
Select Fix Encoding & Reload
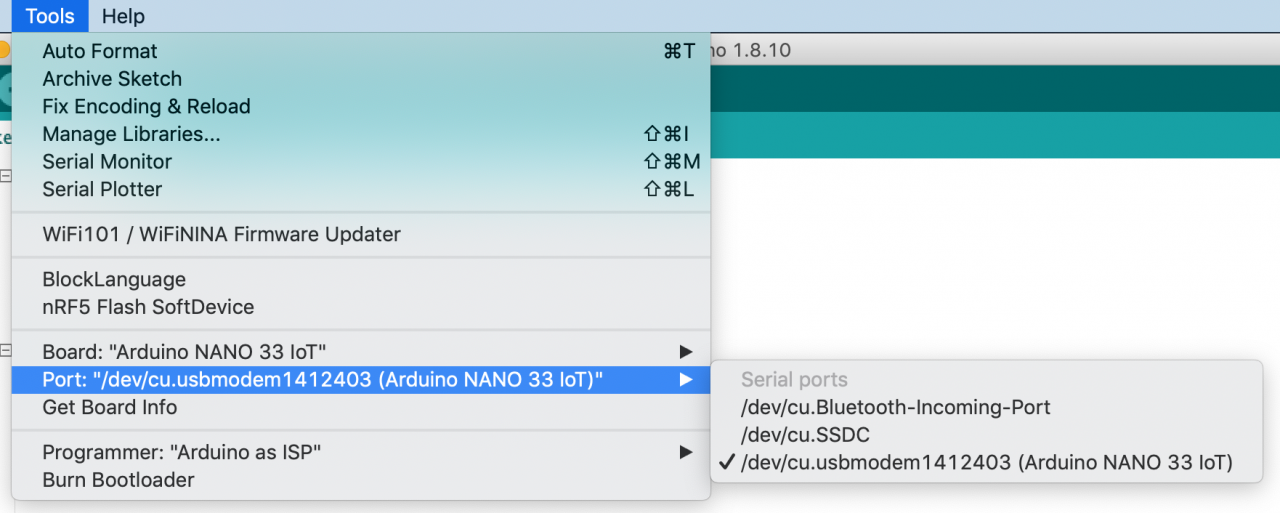(146, 107)
